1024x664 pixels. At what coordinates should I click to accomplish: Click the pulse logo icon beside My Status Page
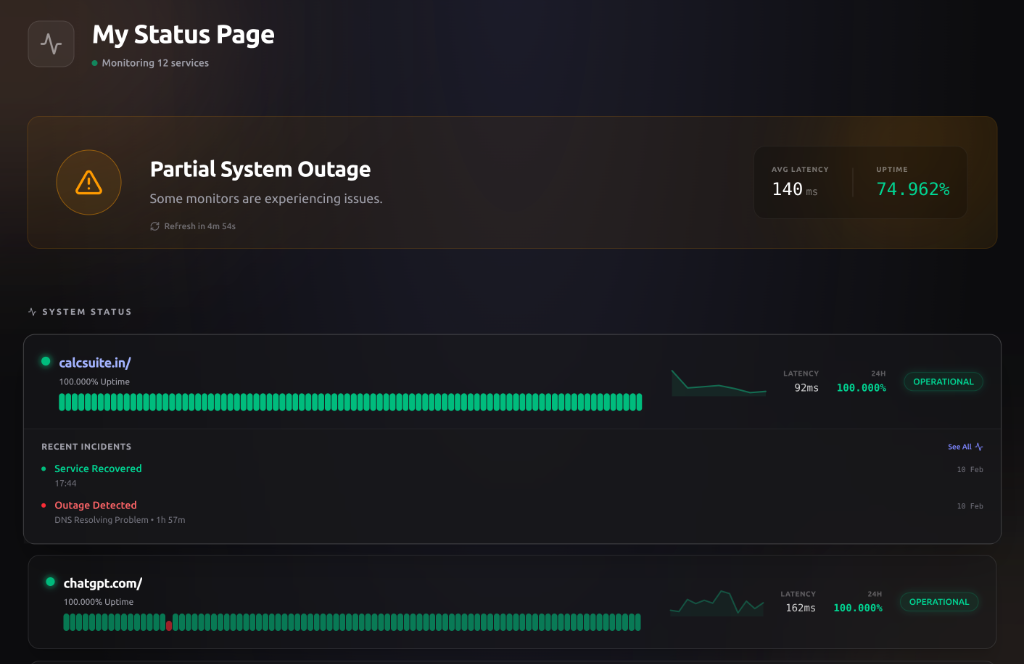[x=51, y=44]
